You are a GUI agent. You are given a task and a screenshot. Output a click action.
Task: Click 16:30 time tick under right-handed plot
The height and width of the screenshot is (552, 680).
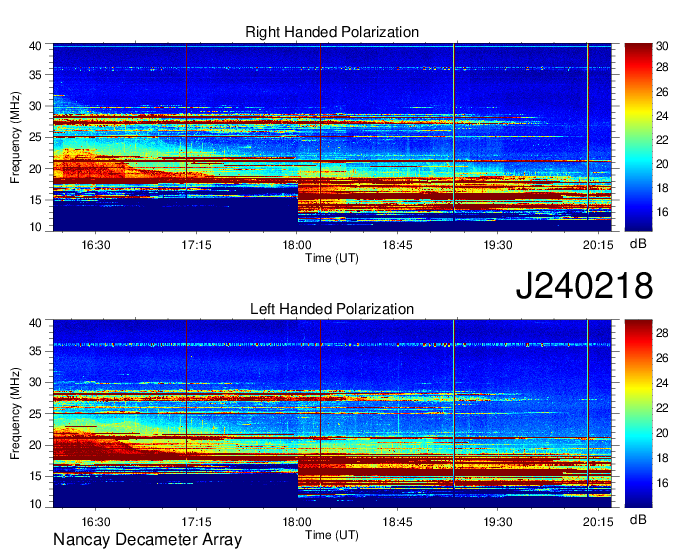point(96,245)
